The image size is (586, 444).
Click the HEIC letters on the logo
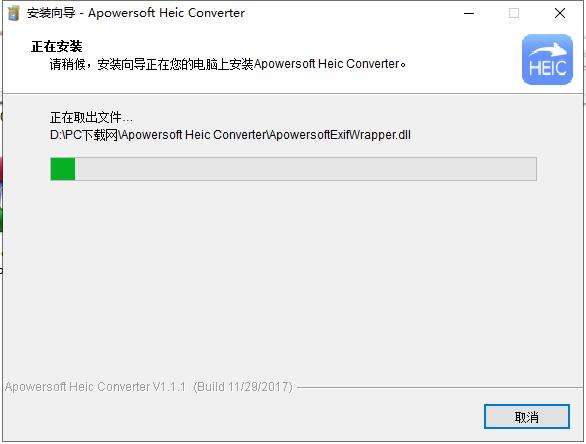(x=548, y=68)
